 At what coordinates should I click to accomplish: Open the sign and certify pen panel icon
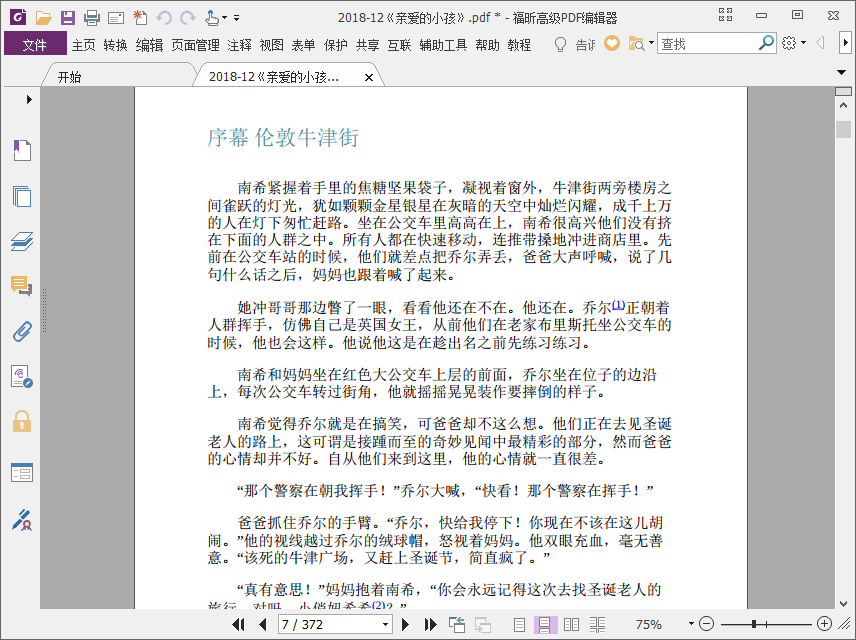coord(22,520)
